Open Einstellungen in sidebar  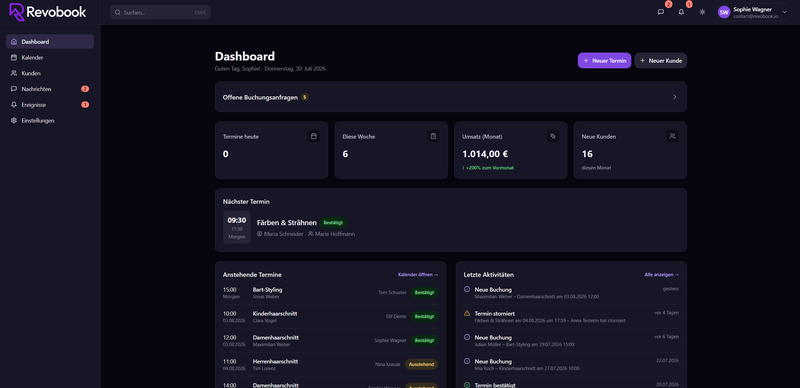pyautogui.click(x=50, y=121)
